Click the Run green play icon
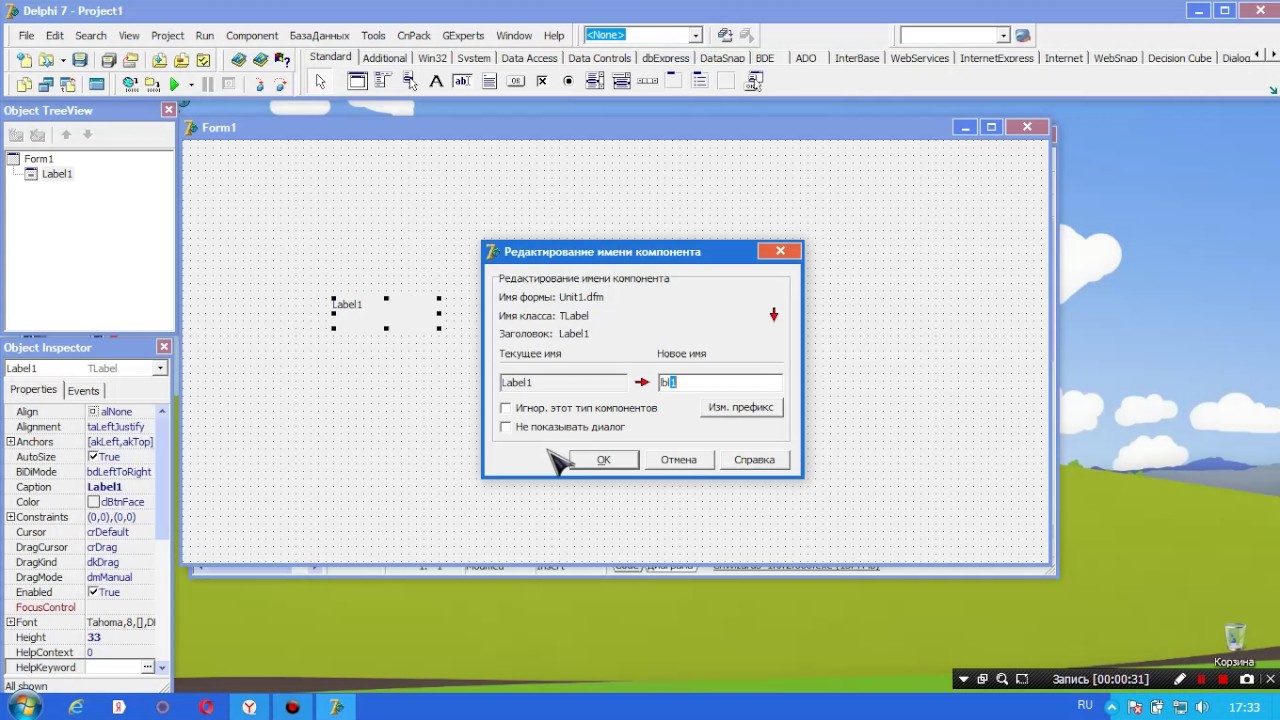Viewport: 1280px width, 720px height. (174, 84)
